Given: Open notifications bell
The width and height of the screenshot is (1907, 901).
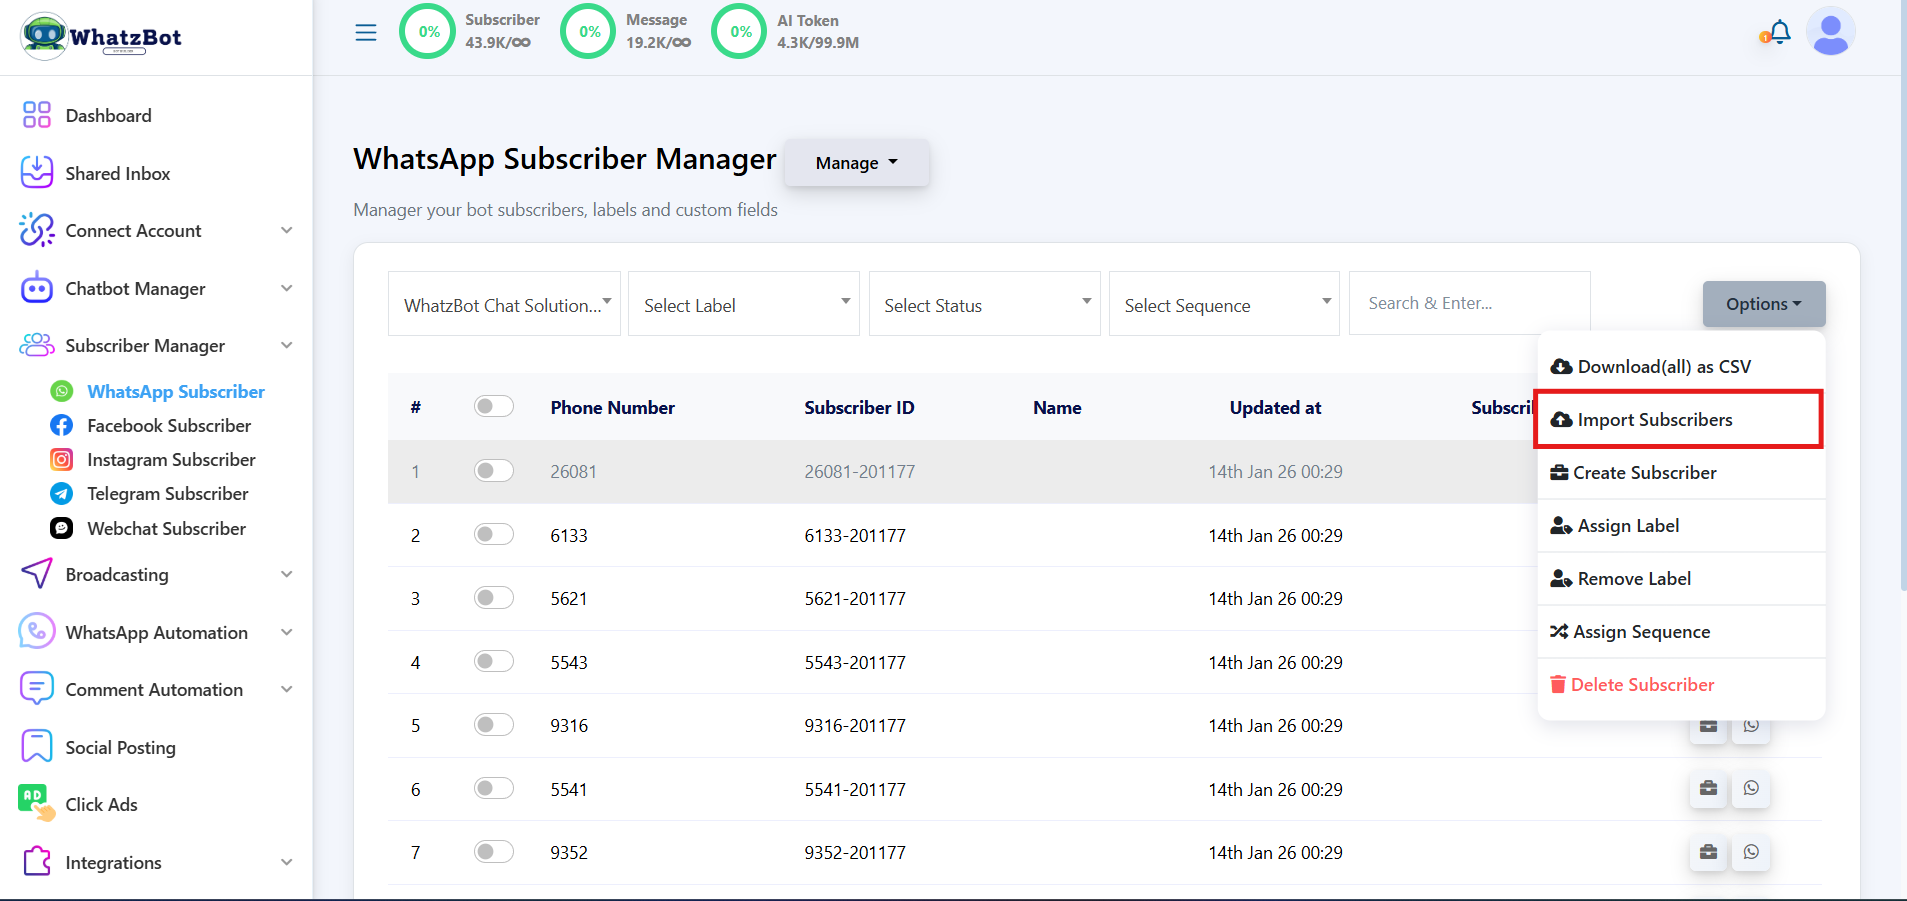Looking at the screenshot, I should (1776, 31).
